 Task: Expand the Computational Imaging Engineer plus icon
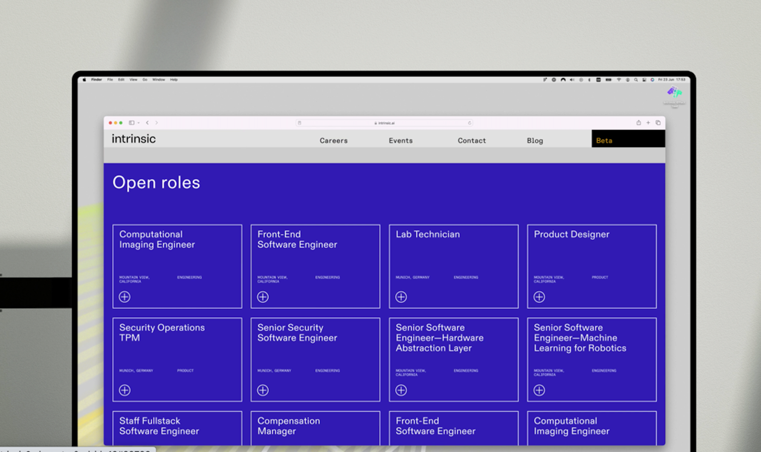(x=125, y=297)
